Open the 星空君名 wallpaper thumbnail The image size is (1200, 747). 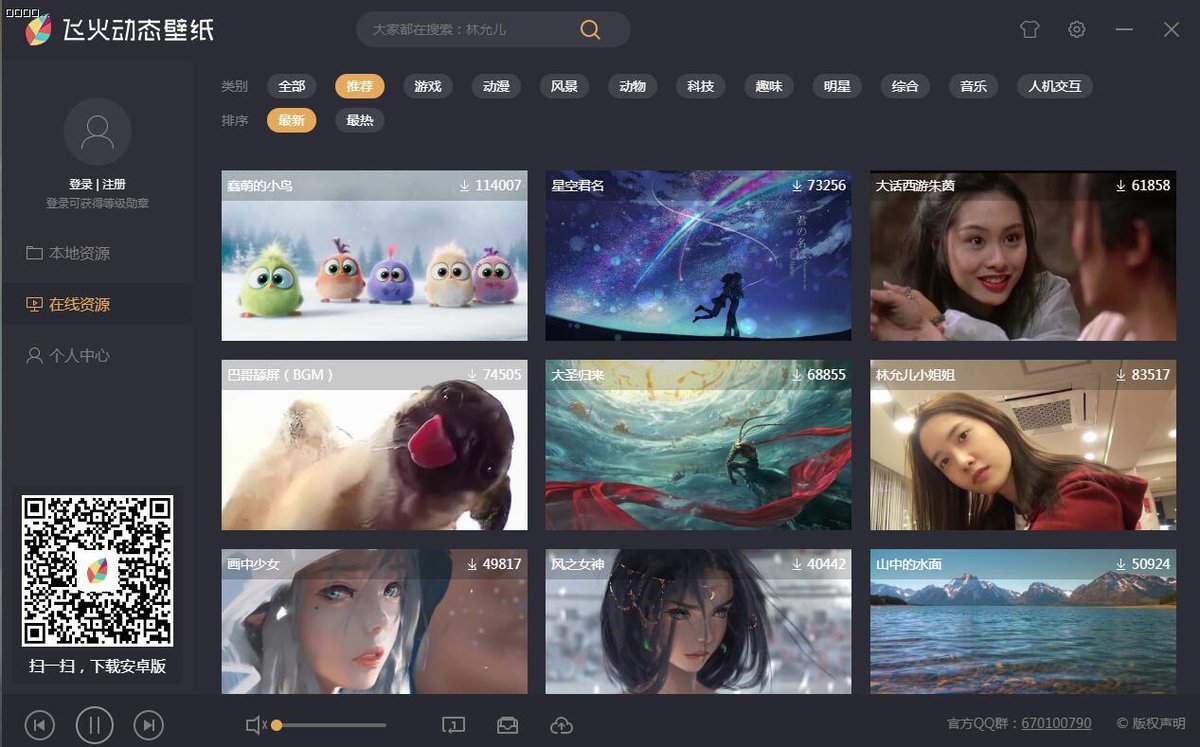[698, 256]
